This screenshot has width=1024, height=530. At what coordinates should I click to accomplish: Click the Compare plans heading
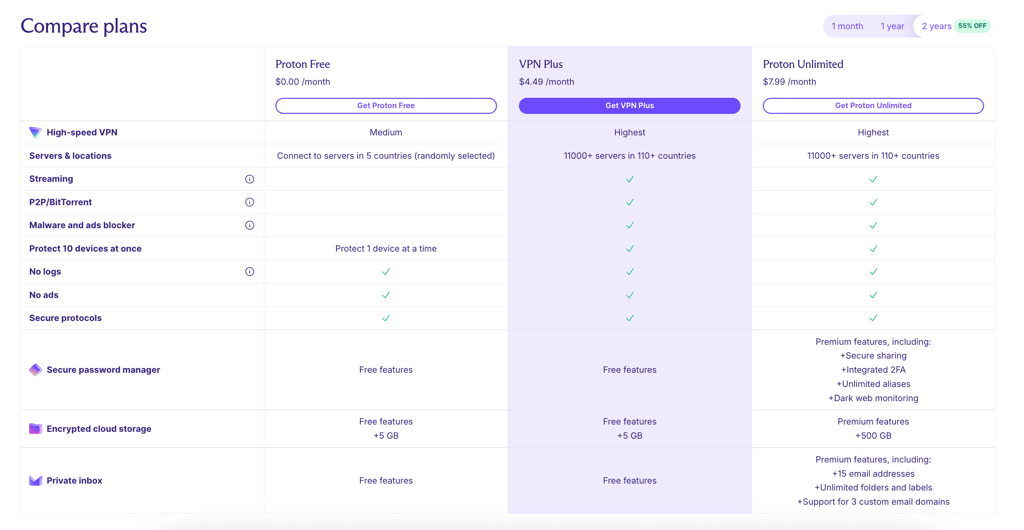[84, 26]
